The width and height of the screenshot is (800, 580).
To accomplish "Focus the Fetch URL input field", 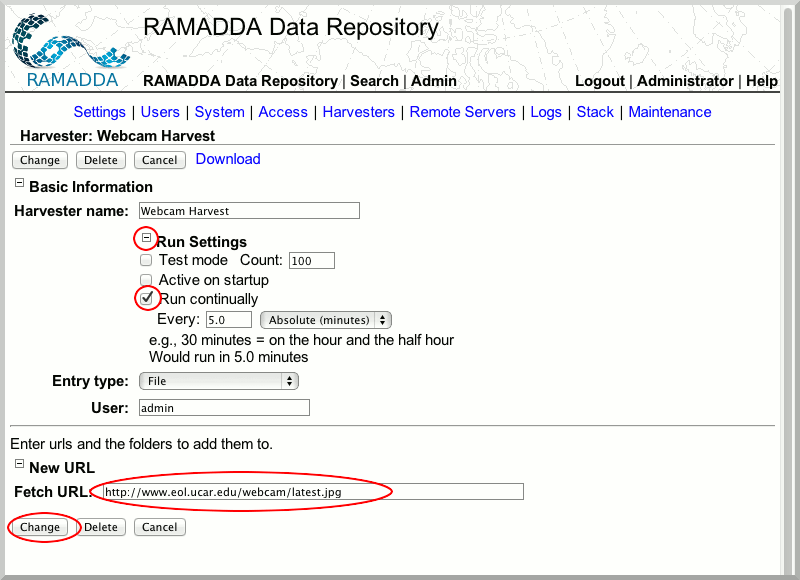I will [x=310, y=491].
